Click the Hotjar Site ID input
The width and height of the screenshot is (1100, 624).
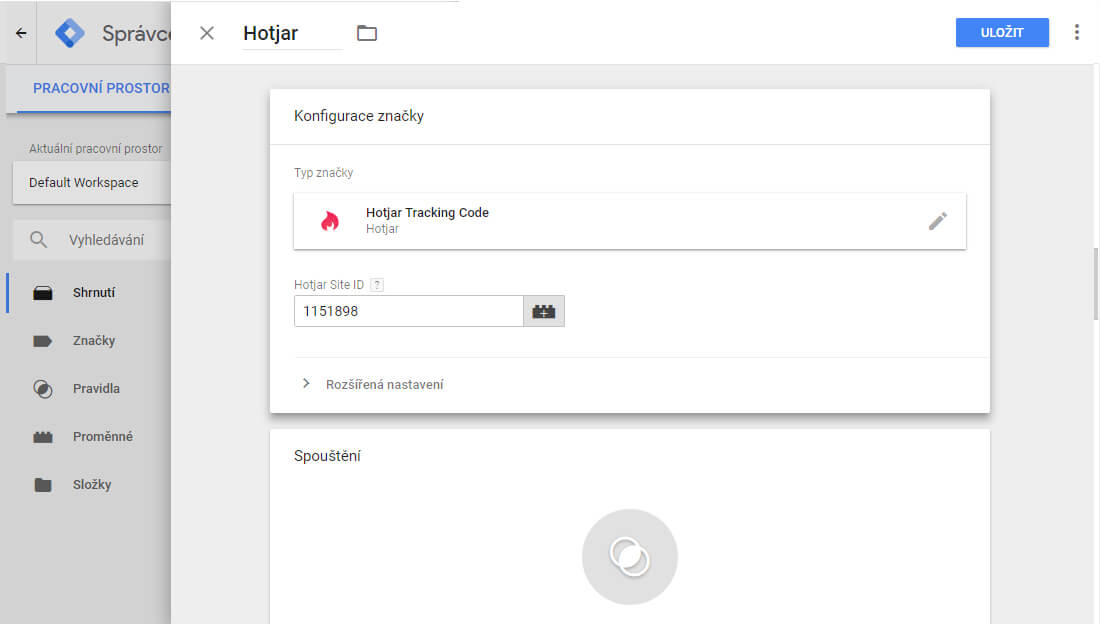click(x=408, y=311)
